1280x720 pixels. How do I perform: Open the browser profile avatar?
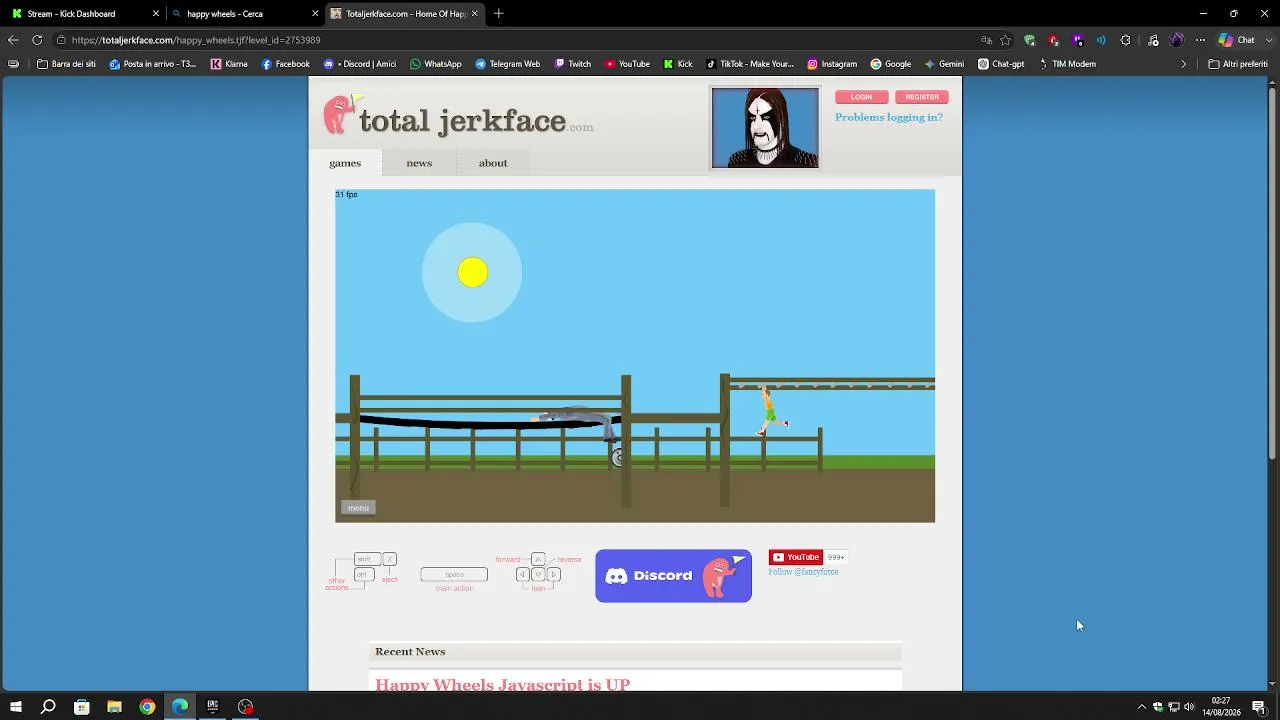pyautogui.click(x=1177, y=40)
